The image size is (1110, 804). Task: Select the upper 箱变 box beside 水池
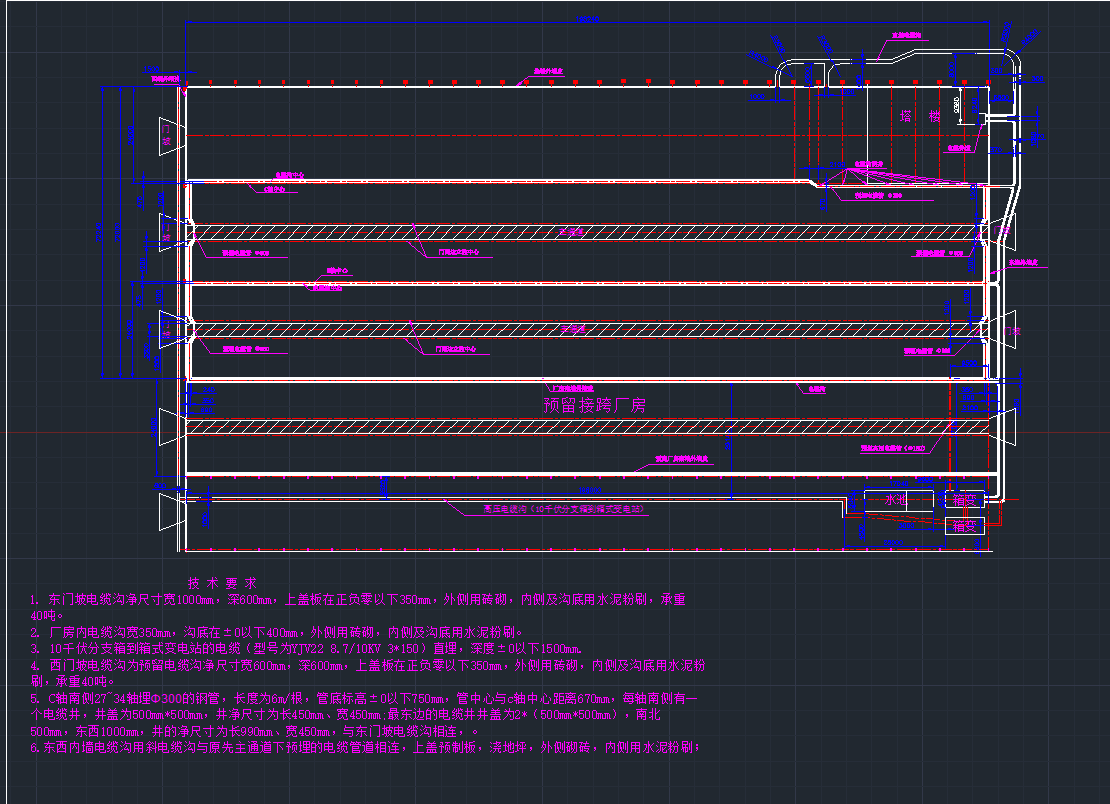[964, 500]
